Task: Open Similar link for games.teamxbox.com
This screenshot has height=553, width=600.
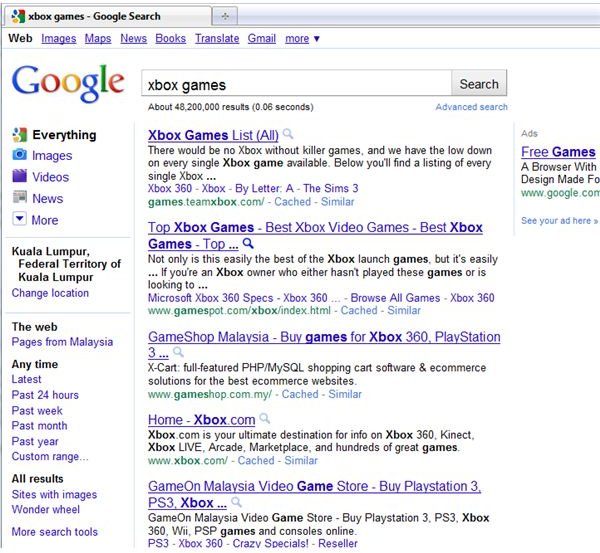Action: click(338, 202)
